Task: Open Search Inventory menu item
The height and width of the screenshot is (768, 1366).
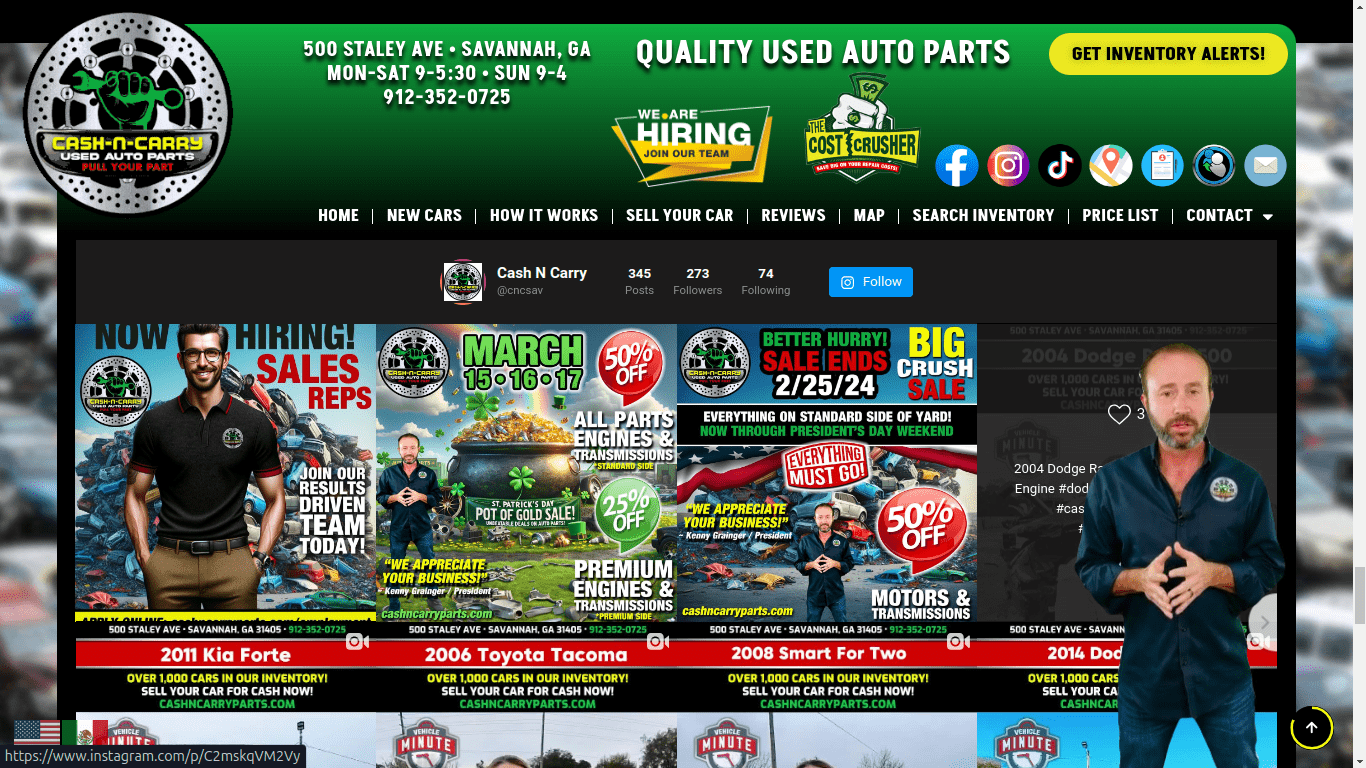Action: 983,215
